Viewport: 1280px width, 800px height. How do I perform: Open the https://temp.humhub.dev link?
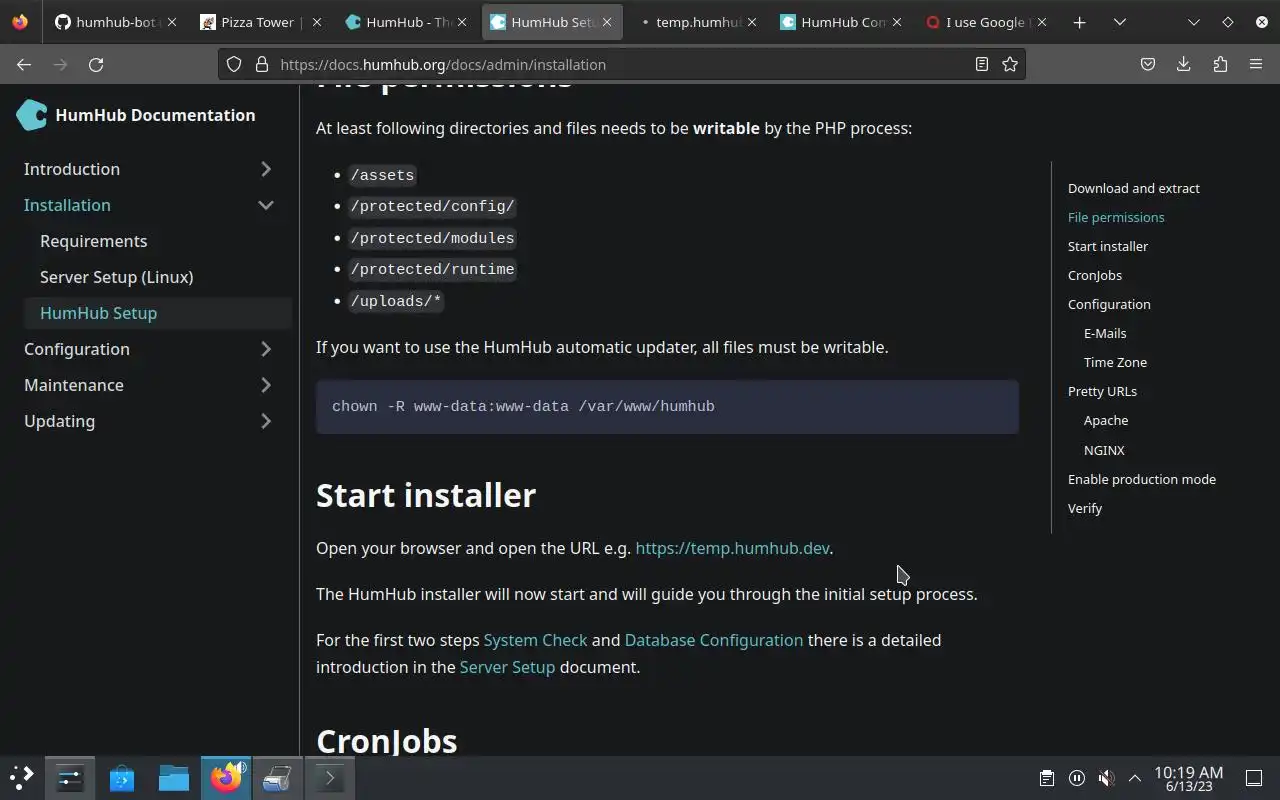[732, 548]
